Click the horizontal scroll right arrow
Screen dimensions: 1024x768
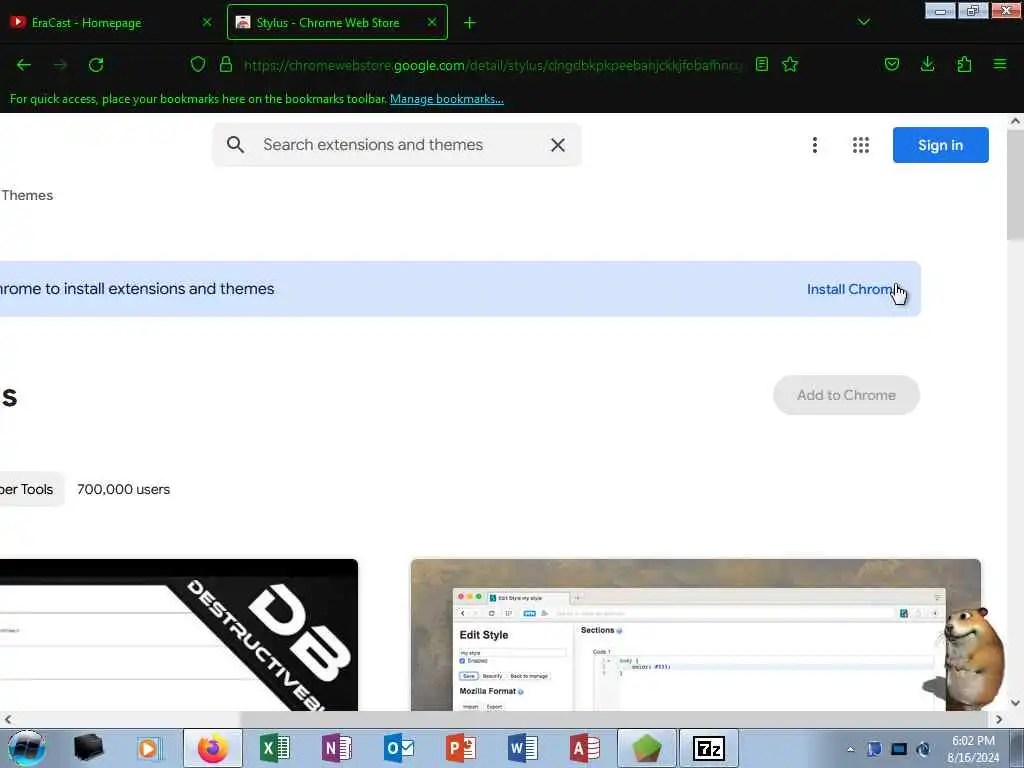coord(999,719)
